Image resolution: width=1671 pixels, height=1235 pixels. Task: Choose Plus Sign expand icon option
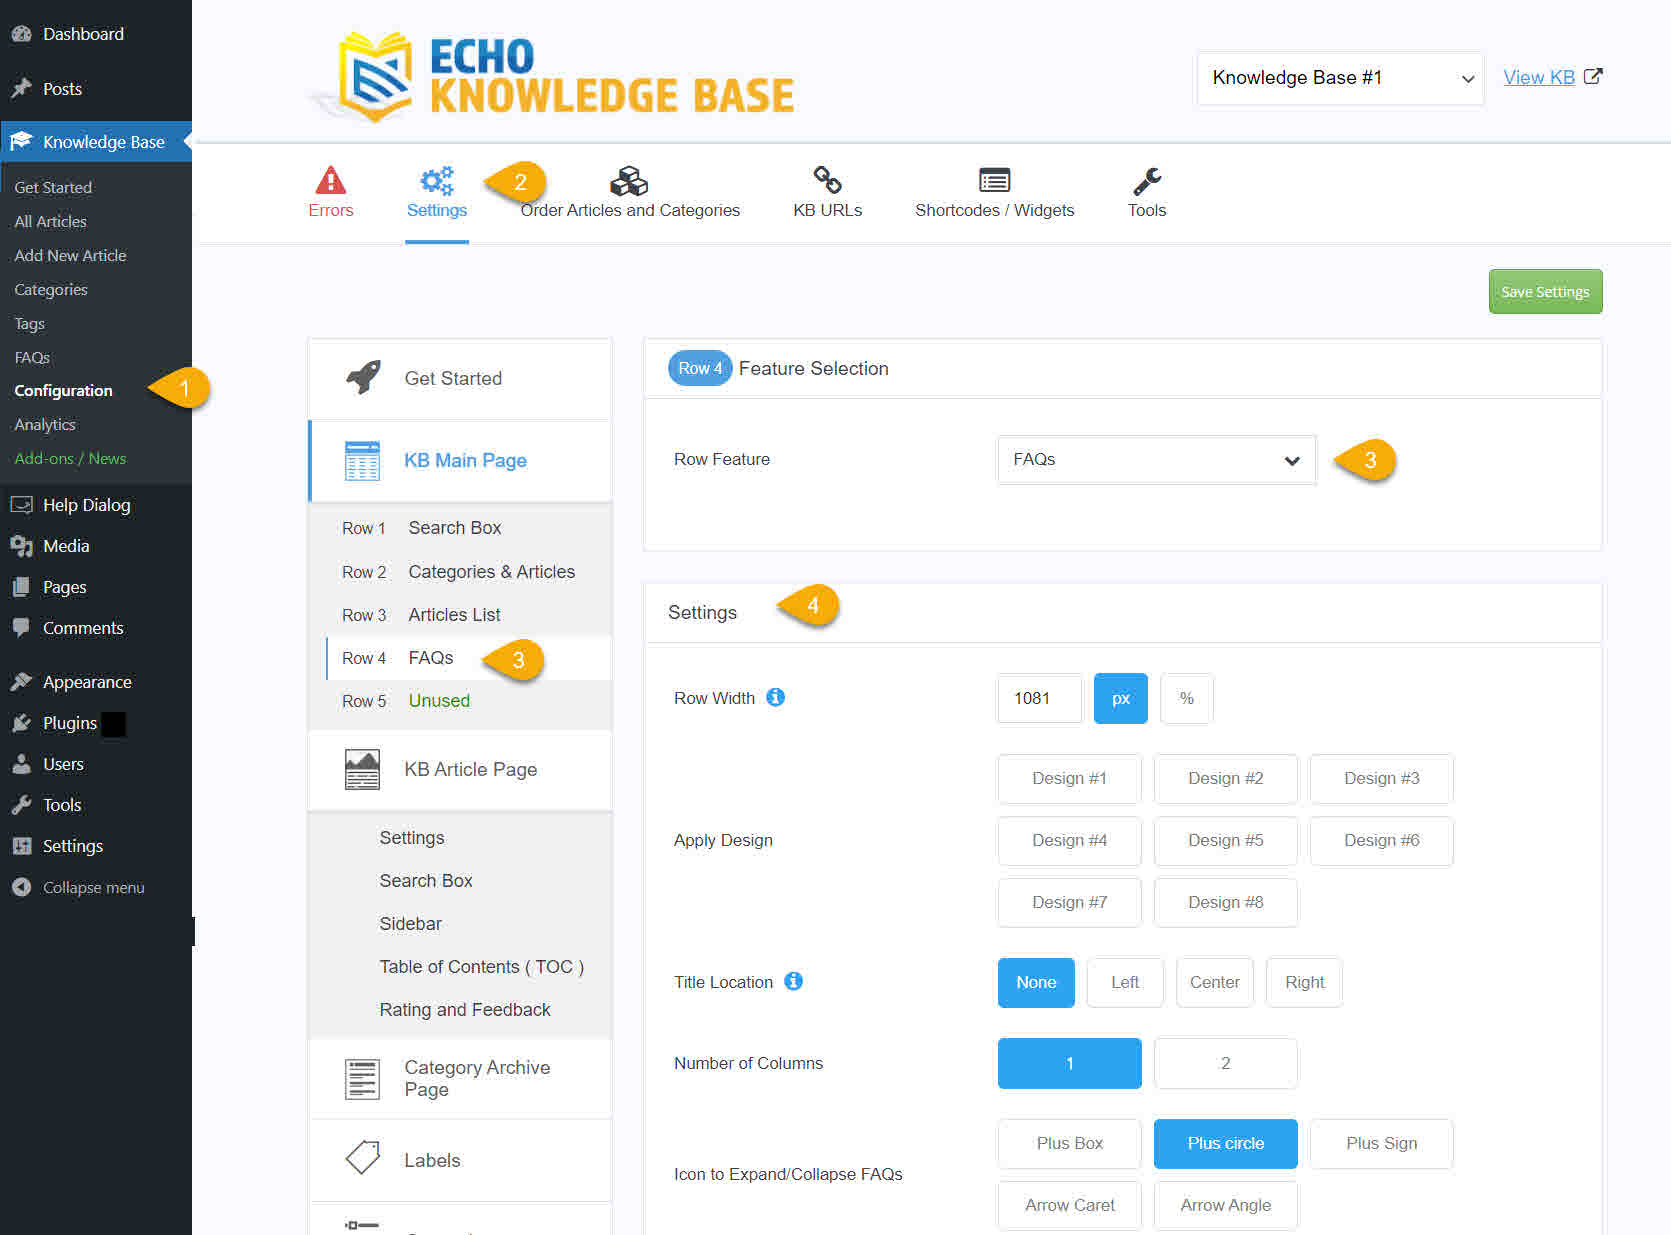[x=1381, y=1143]
